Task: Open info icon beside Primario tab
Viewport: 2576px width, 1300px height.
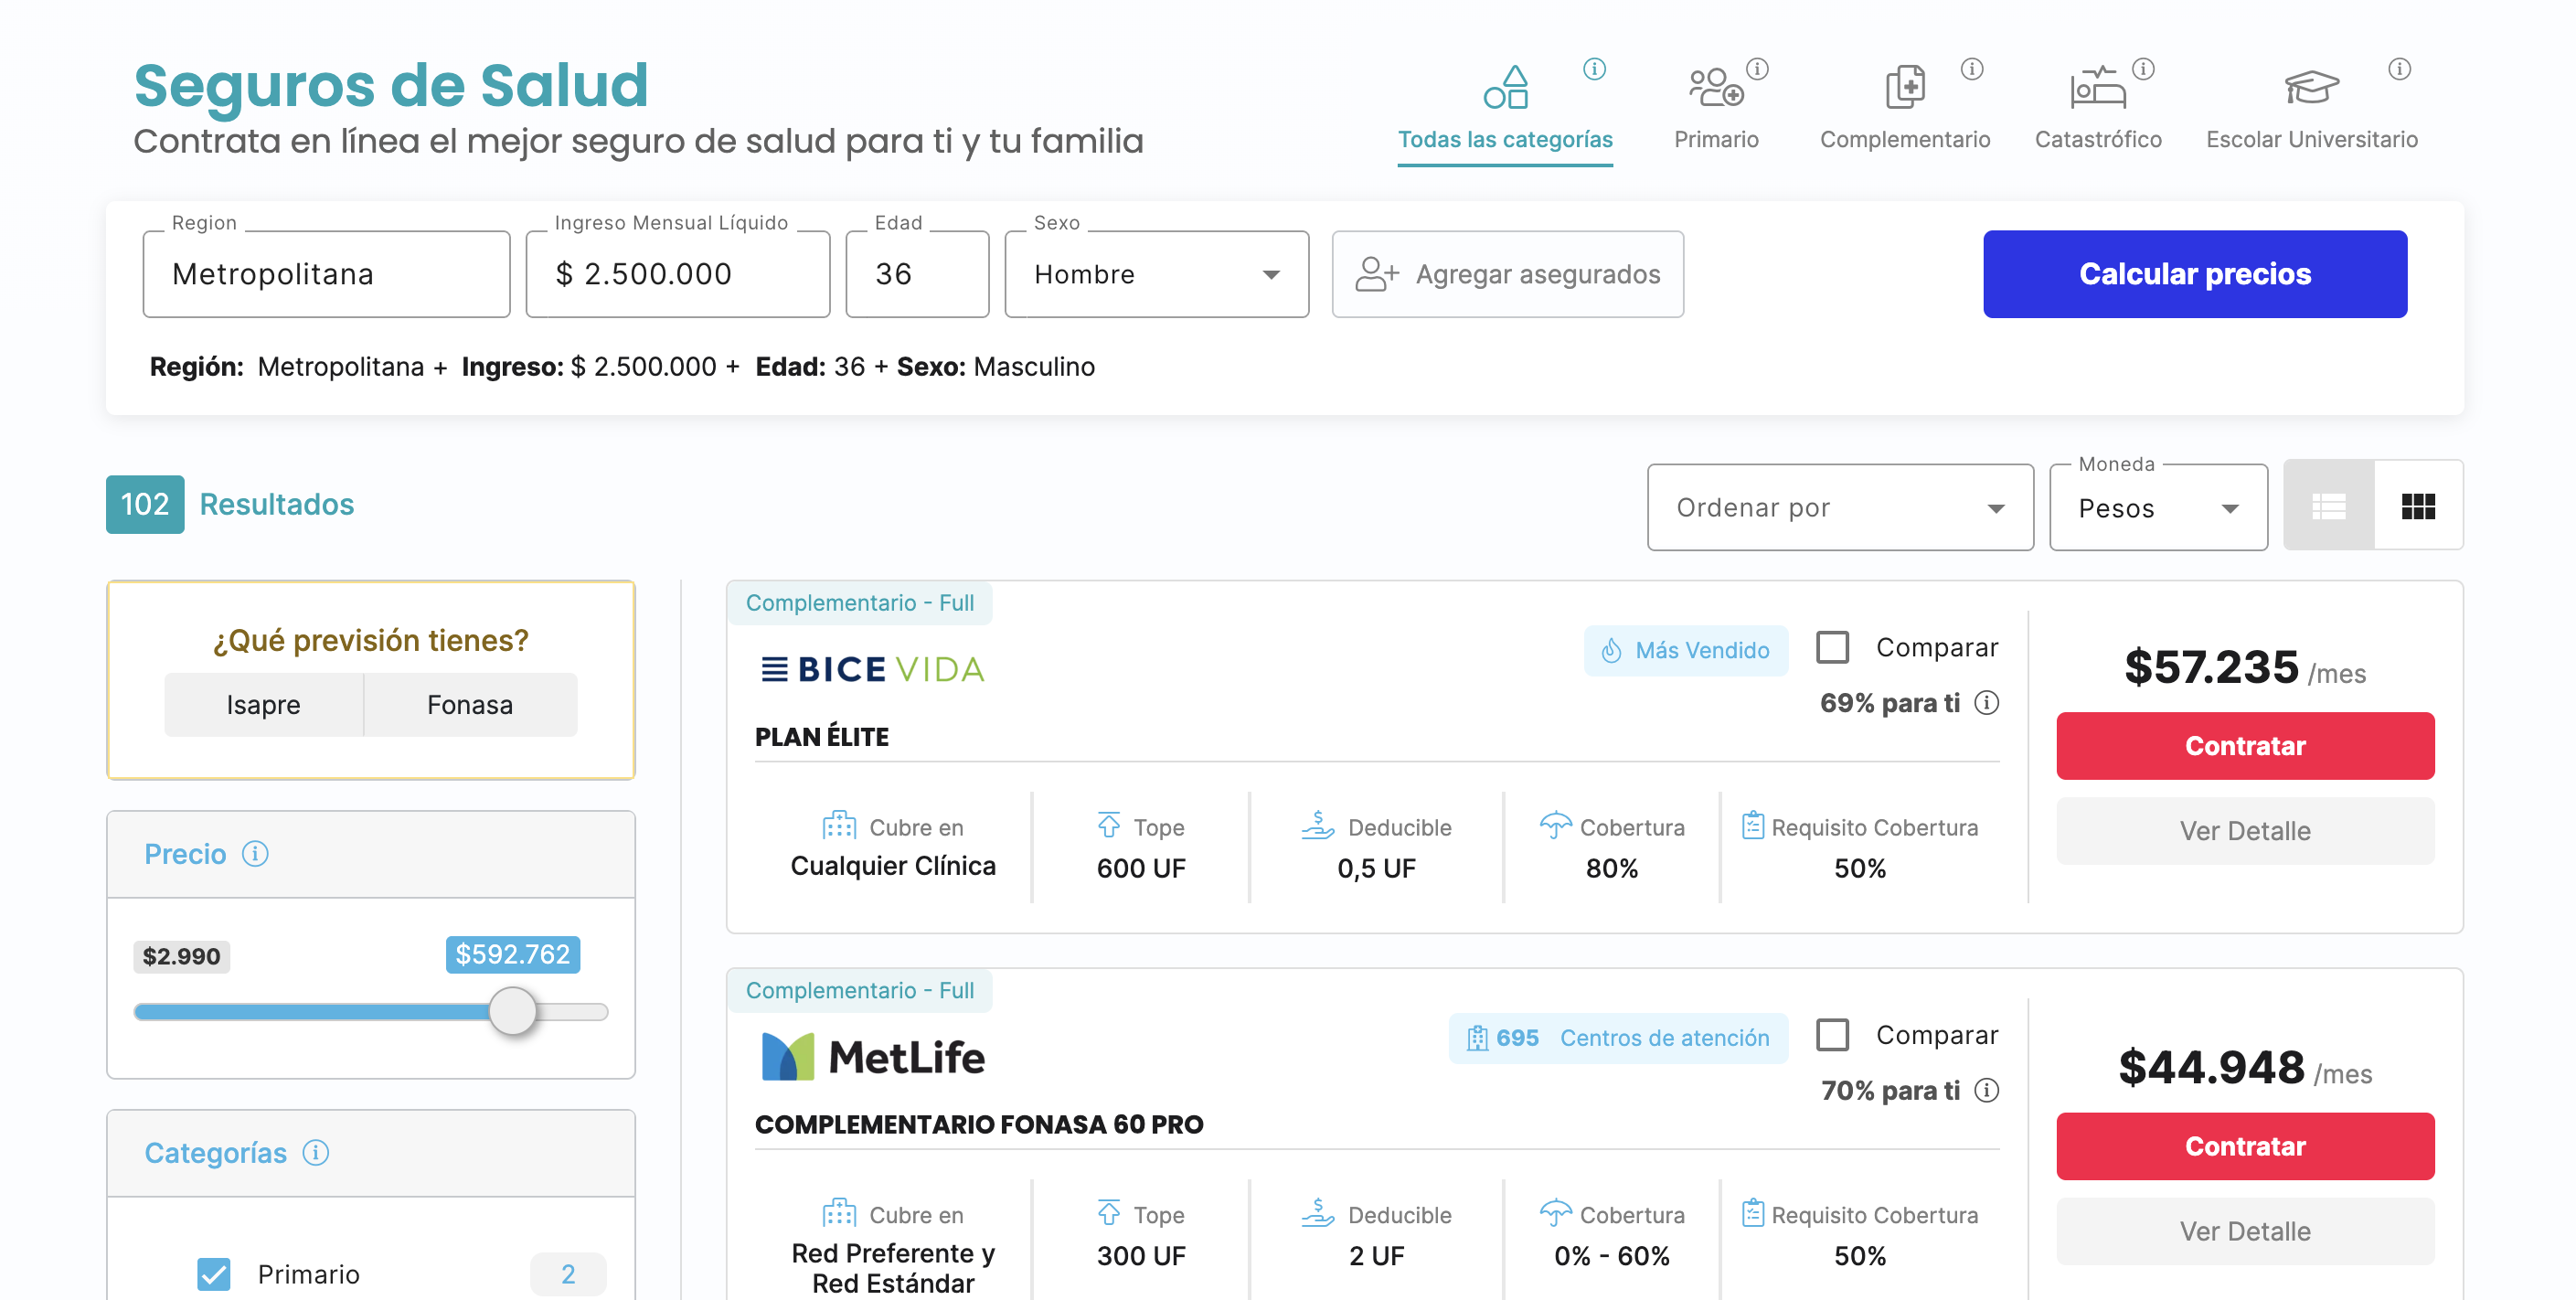Action: coord(1757,69)
